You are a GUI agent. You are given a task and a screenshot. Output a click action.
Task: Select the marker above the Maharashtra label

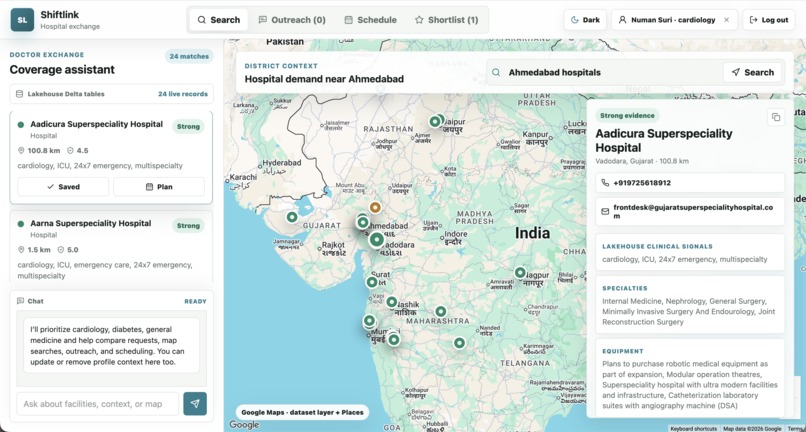point(441,311)
